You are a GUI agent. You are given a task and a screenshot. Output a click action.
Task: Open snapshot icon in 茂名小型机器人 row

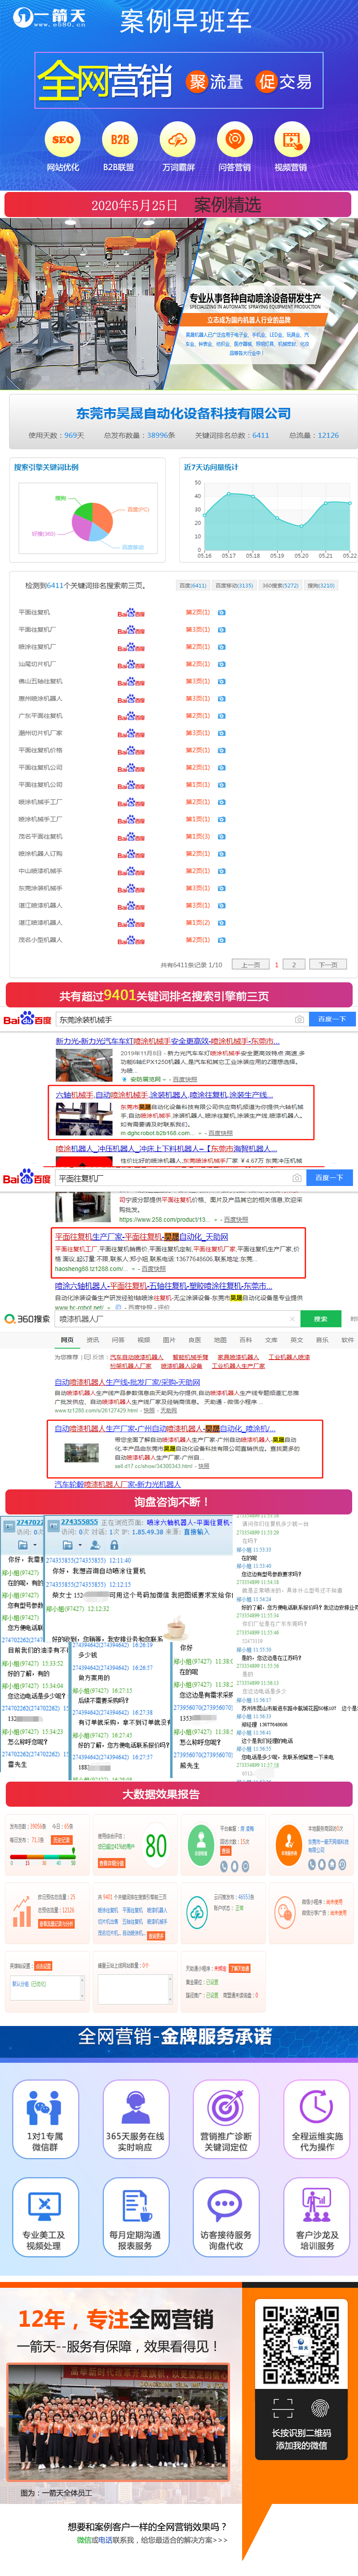(x=222, y=940)
